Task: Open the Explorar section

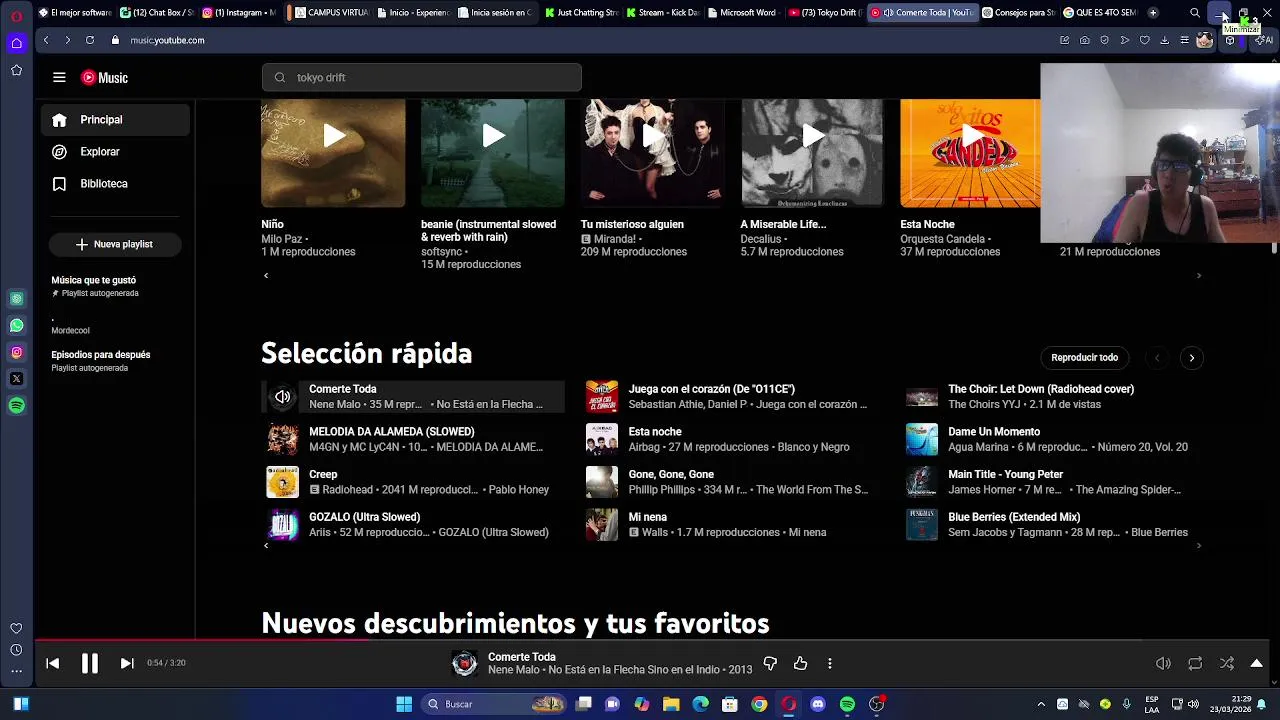Action: [116, 152]
